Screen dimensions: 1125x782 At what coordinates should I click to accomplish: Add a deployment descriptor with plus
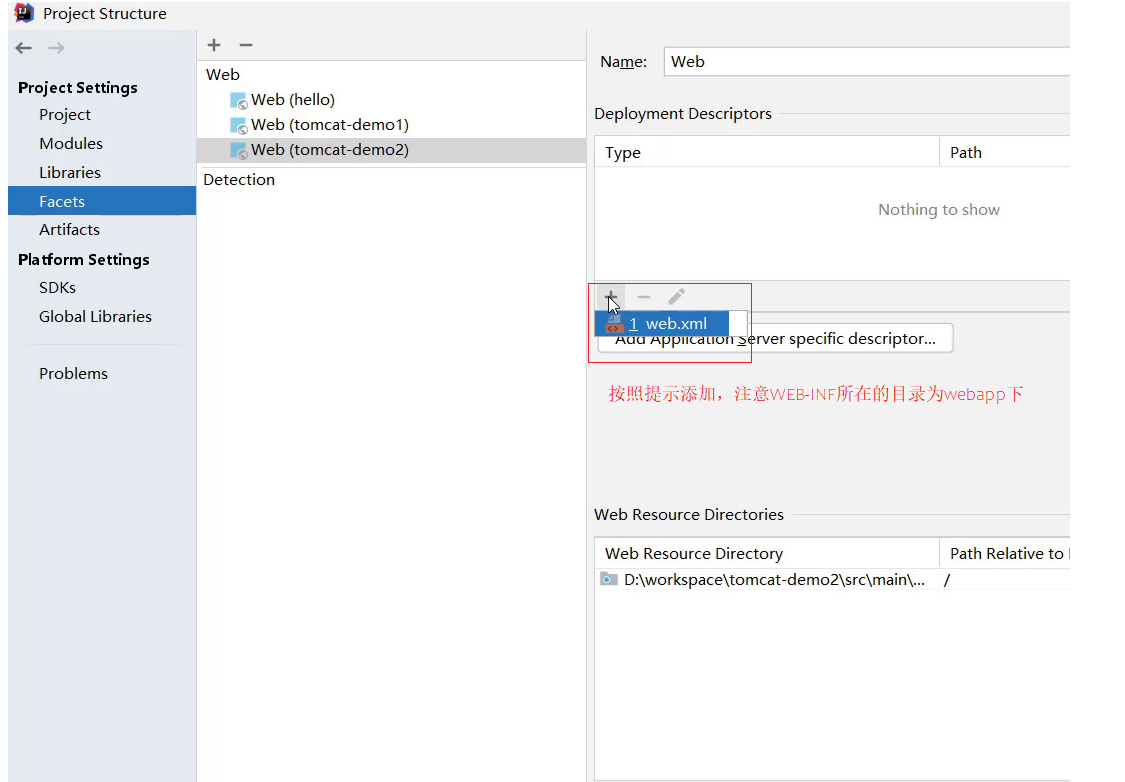click(611, 296)
